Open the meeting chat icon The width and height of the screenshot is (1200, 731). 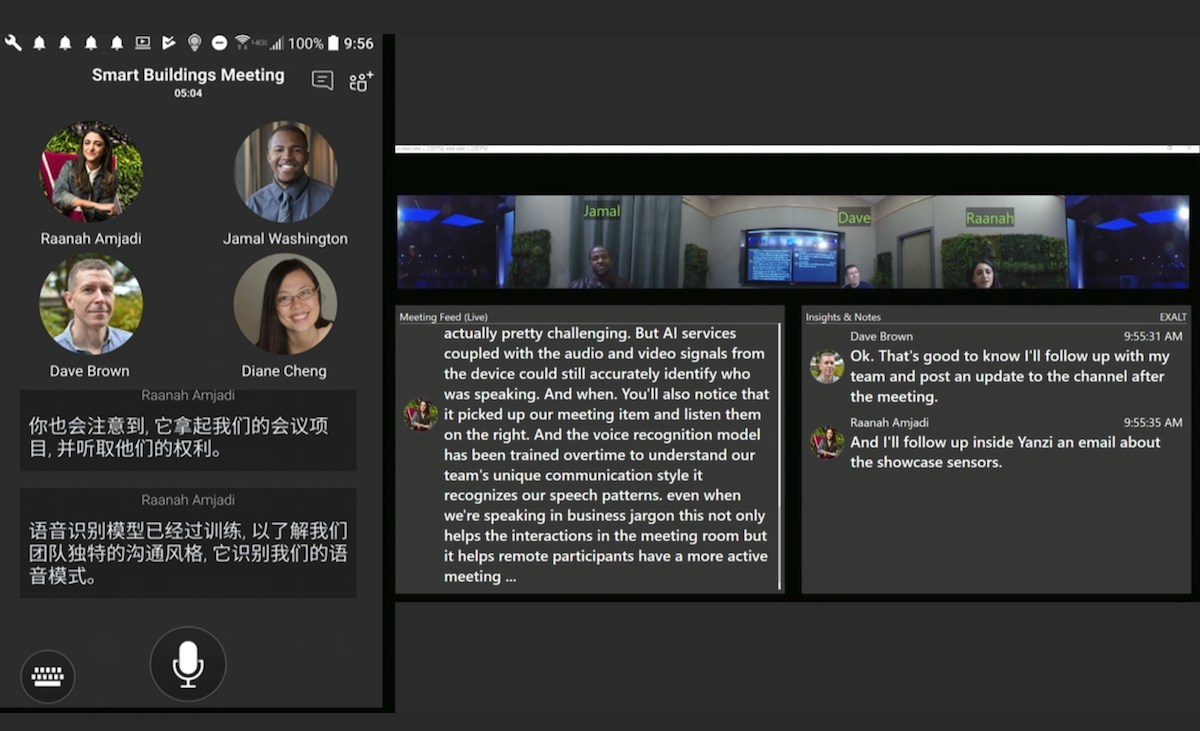(322, 81)
